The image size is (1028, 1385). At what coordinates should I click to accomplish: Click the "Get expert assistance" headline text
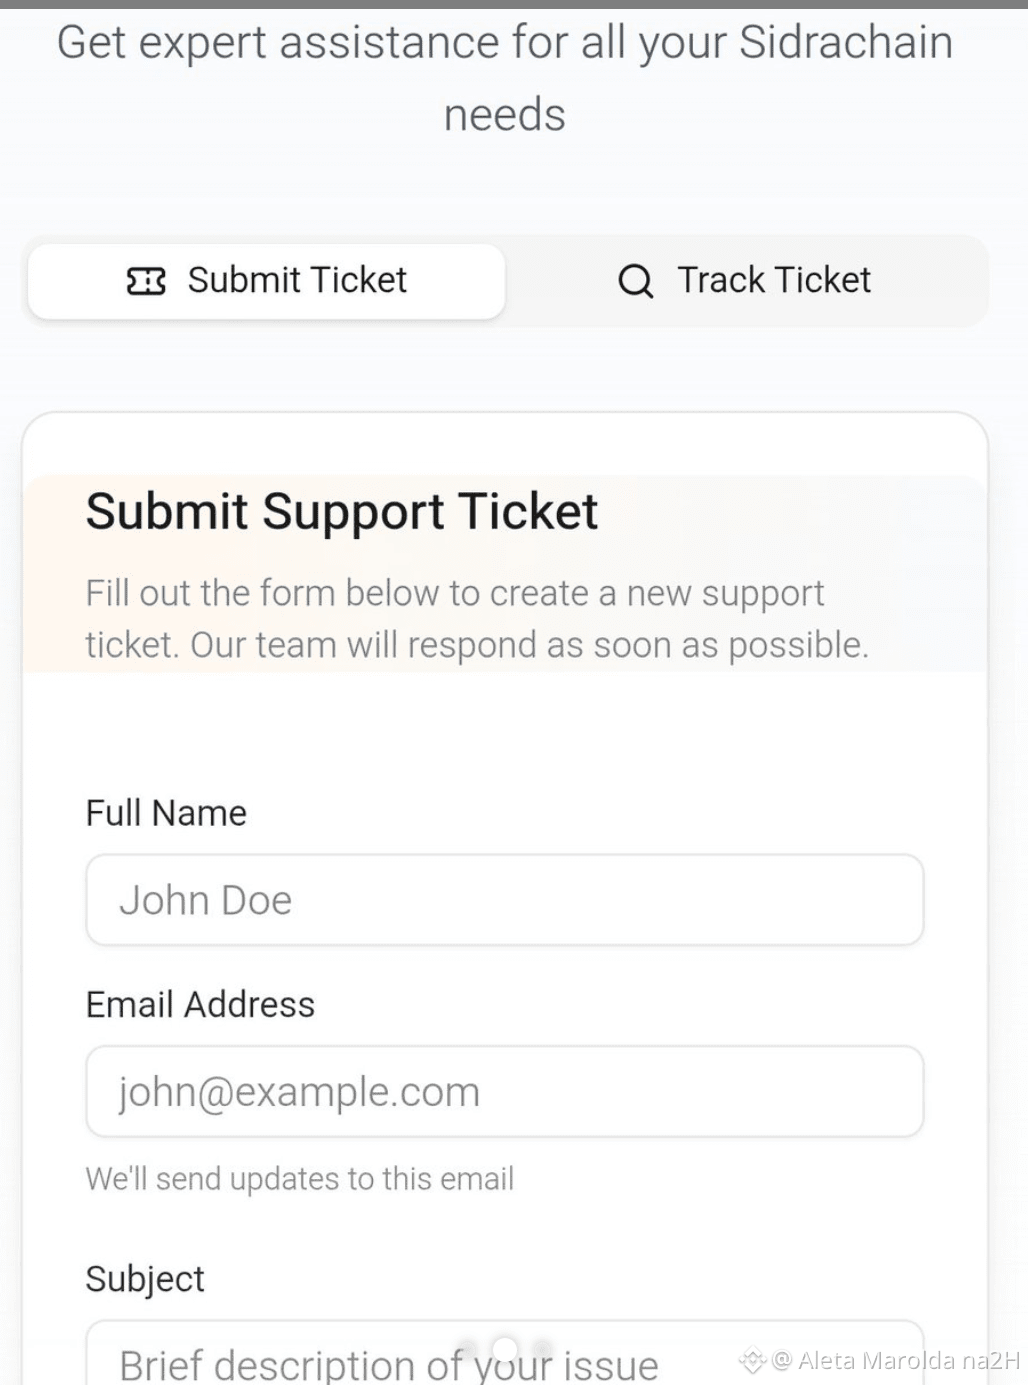(505, 78)
